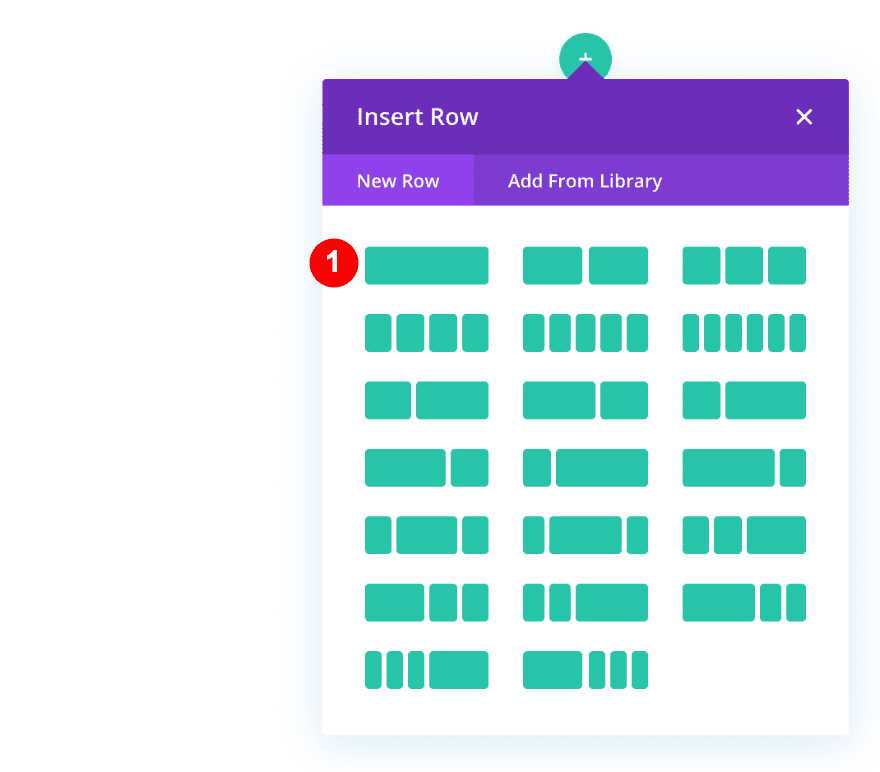
Task: Select the bottom-left column layout option
Action: point(427,670)
